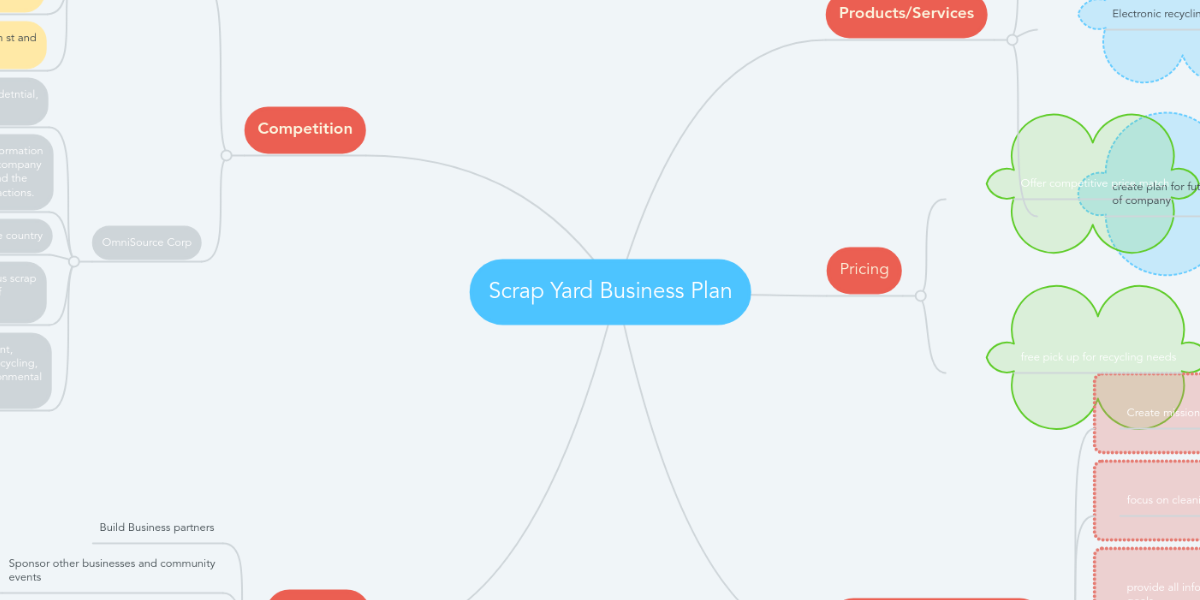Viewport: 1200px width, 600px height.
Task: Select the Pricing topic node
Action: click(x=864, y=270)
